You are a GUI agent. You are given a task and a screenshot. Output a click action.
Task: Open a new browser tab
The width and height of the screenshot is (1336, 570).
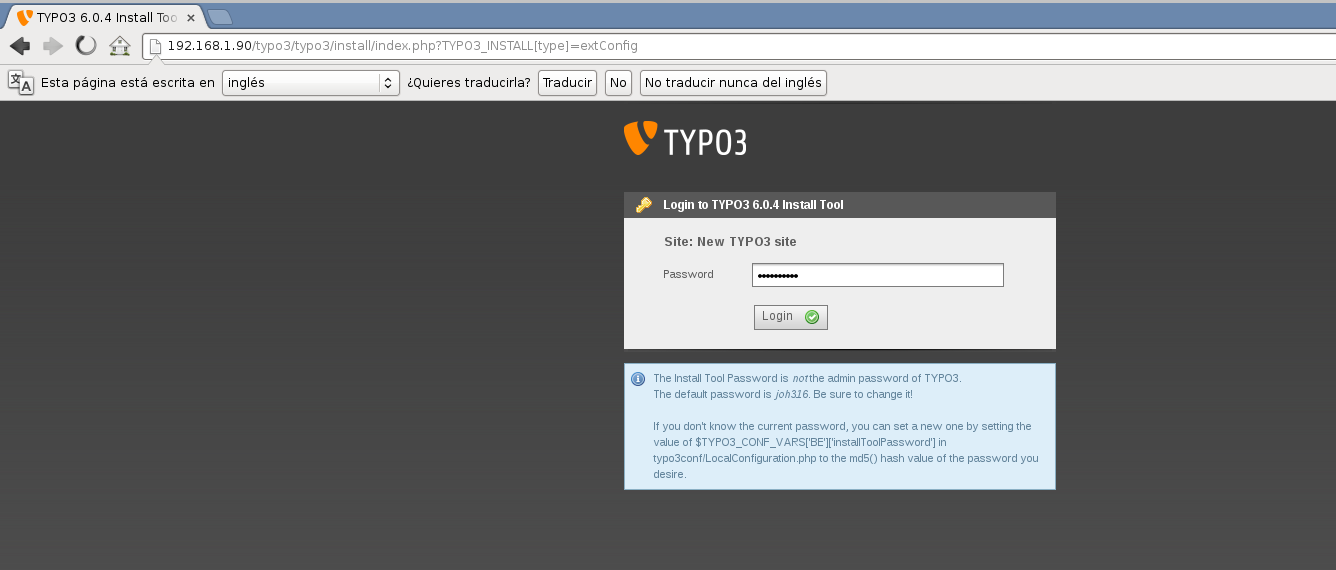coord(219,16)
